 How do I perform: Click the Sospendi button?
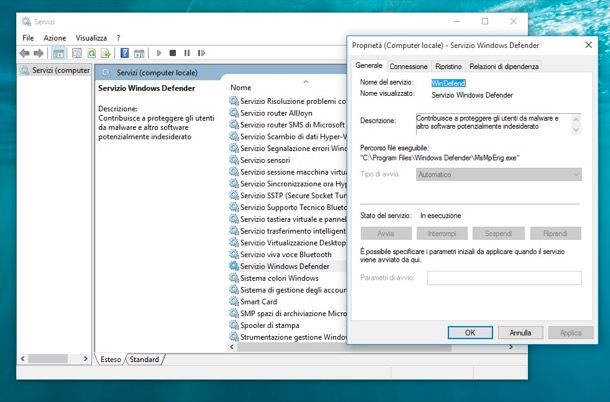(498, 233)
